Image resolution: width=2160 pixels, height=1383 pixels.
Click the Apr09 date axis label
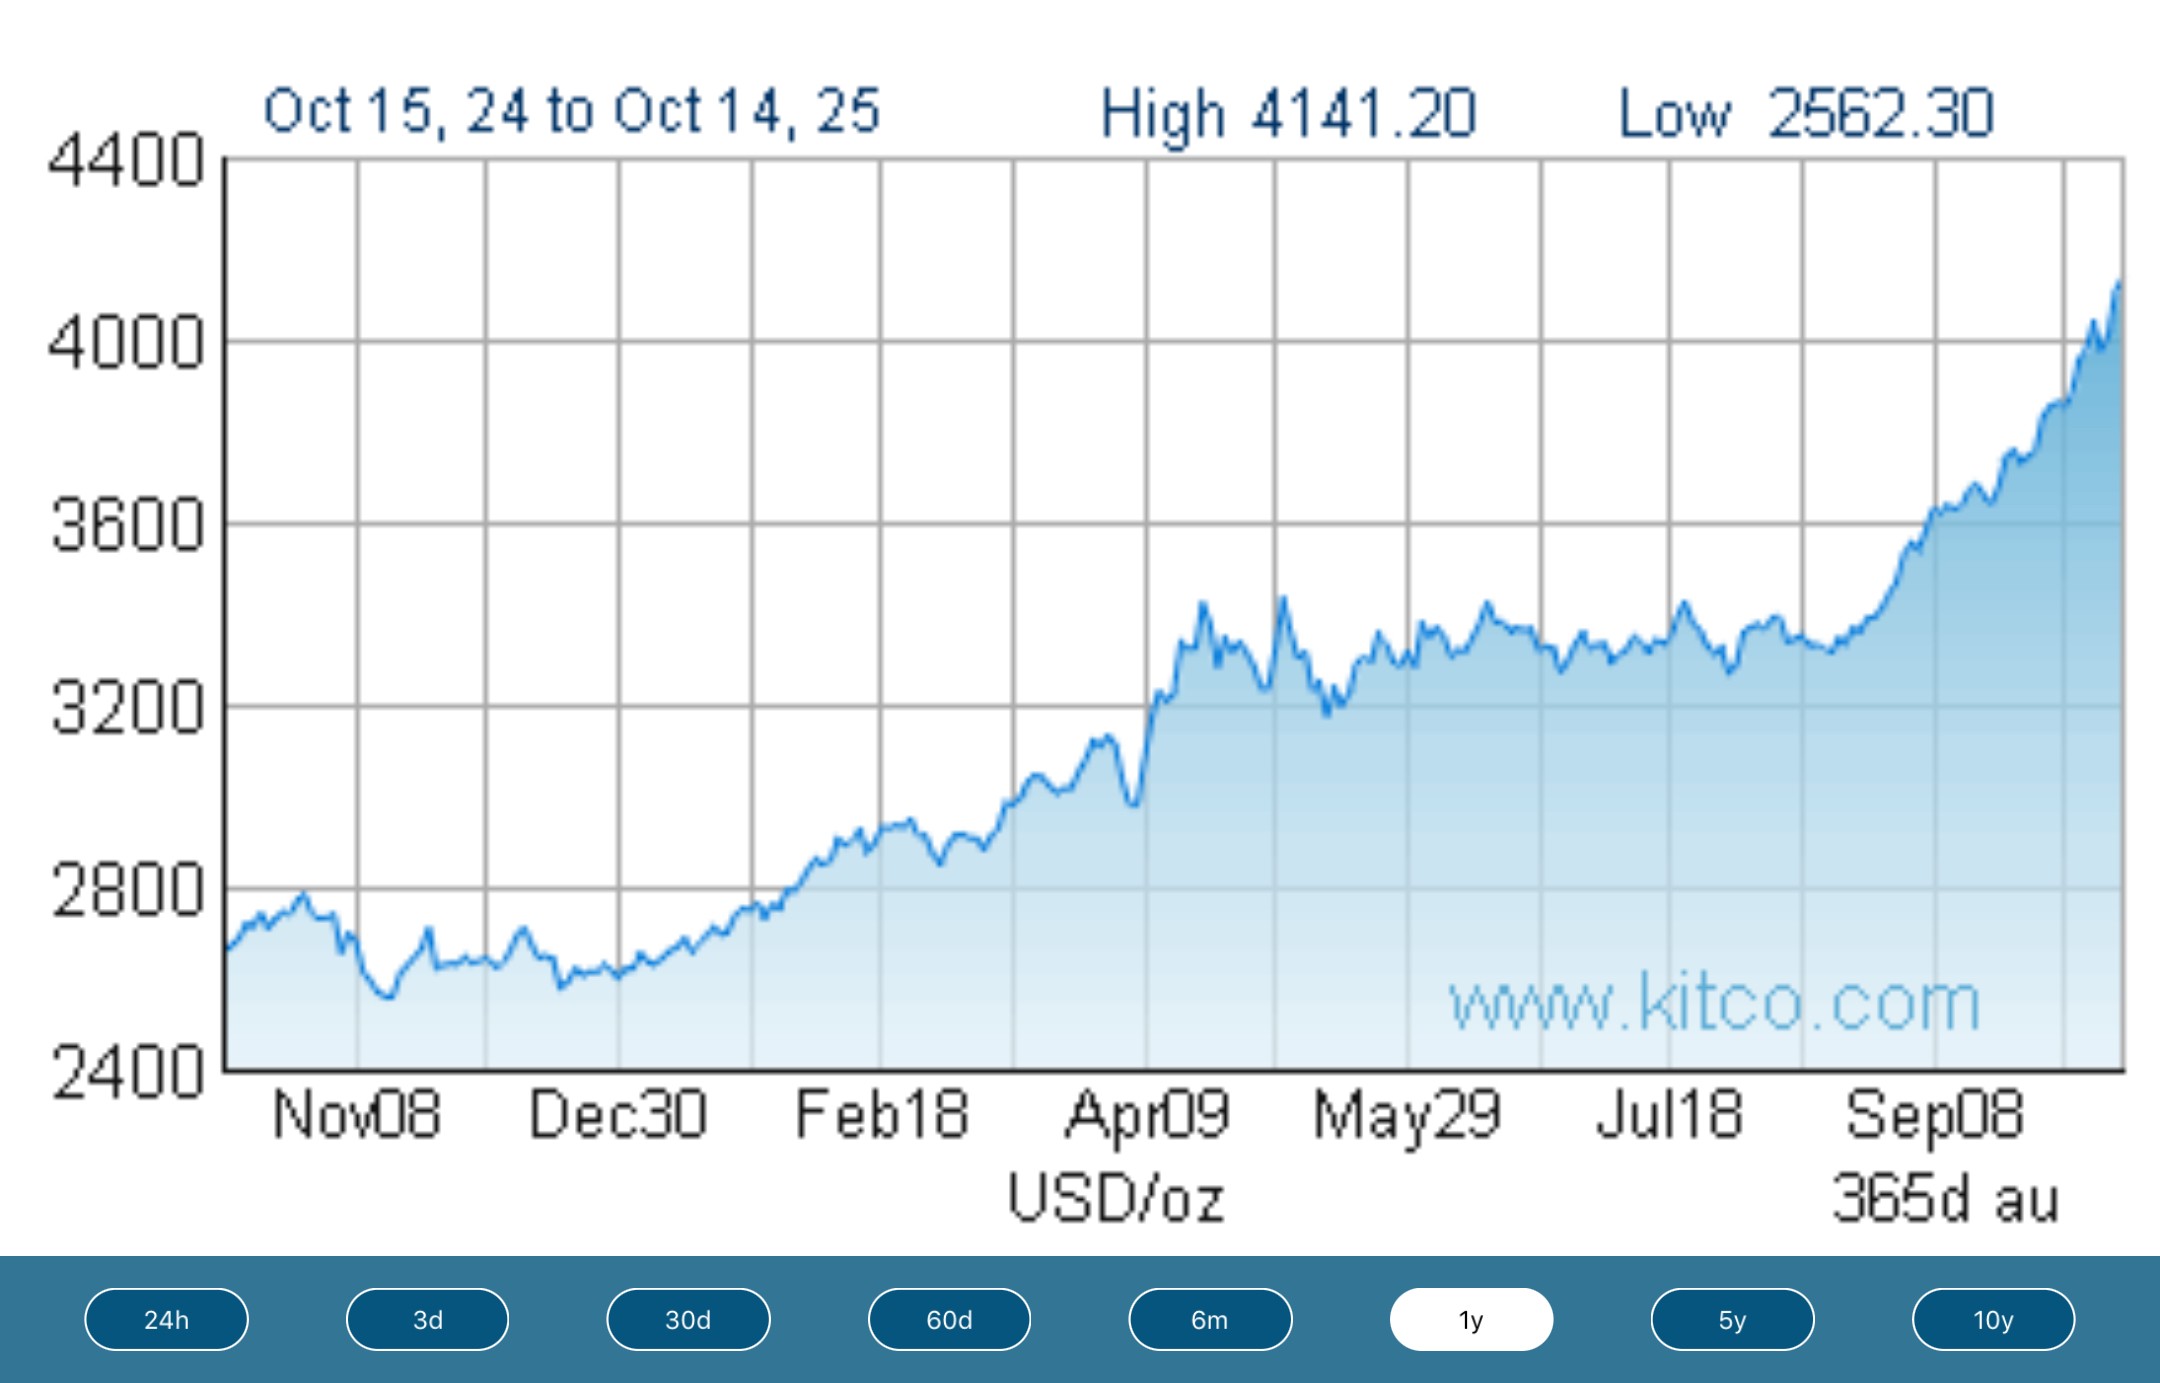tap(1147, 1115)
